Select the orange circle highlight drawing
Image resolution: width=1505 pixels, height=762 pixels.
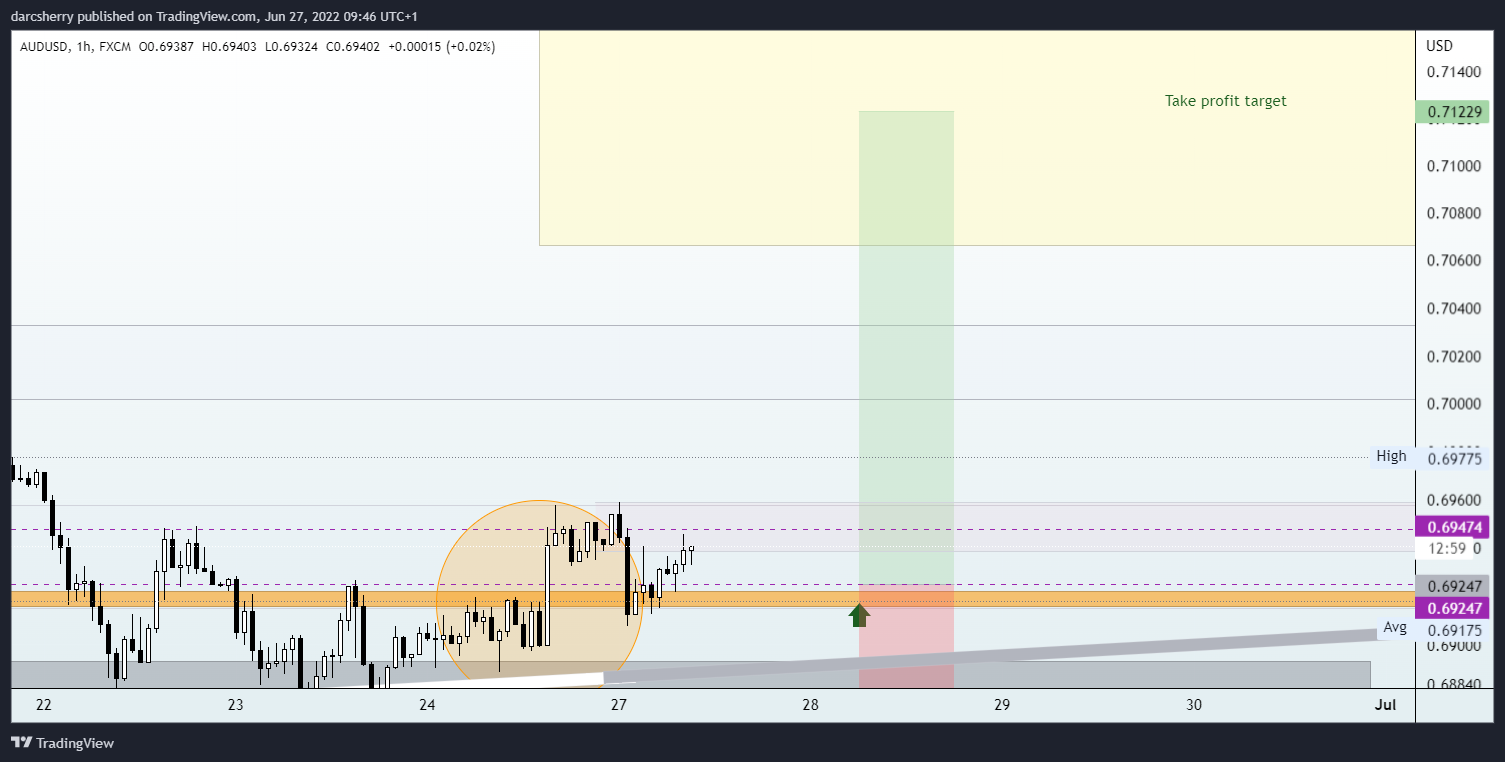pos(539,593)
